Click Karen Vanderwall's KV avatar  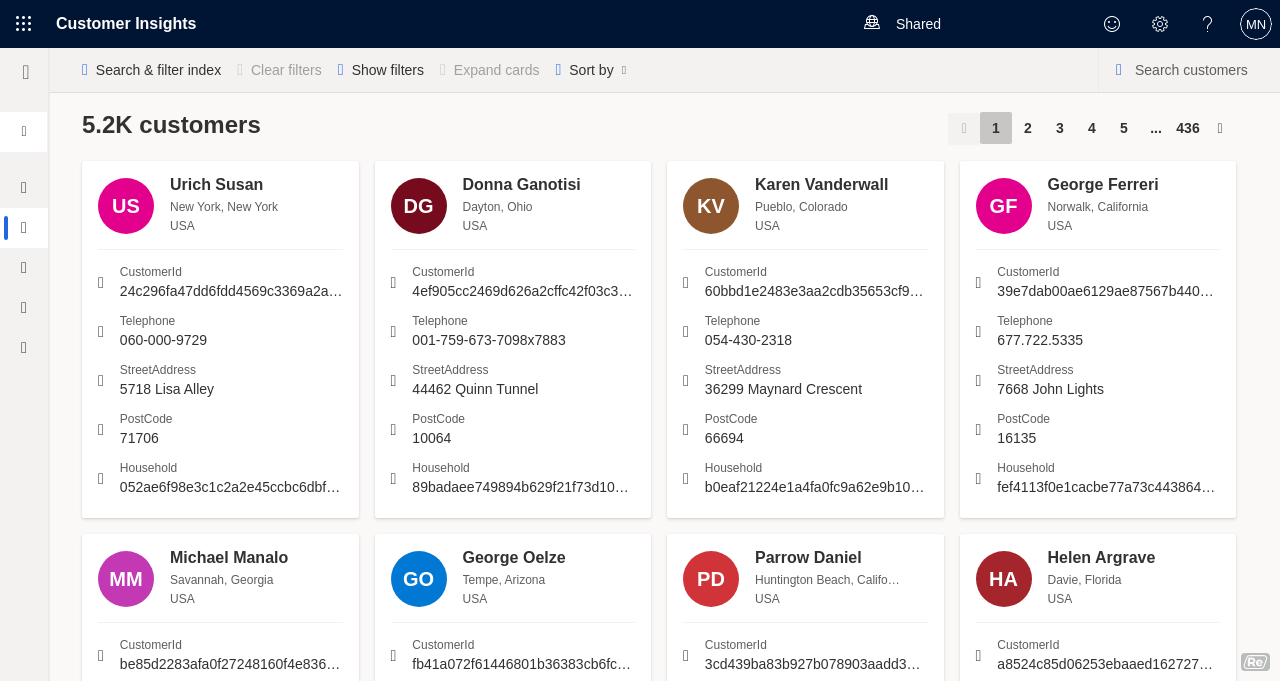pyautogui.click(x=711, y=206)
